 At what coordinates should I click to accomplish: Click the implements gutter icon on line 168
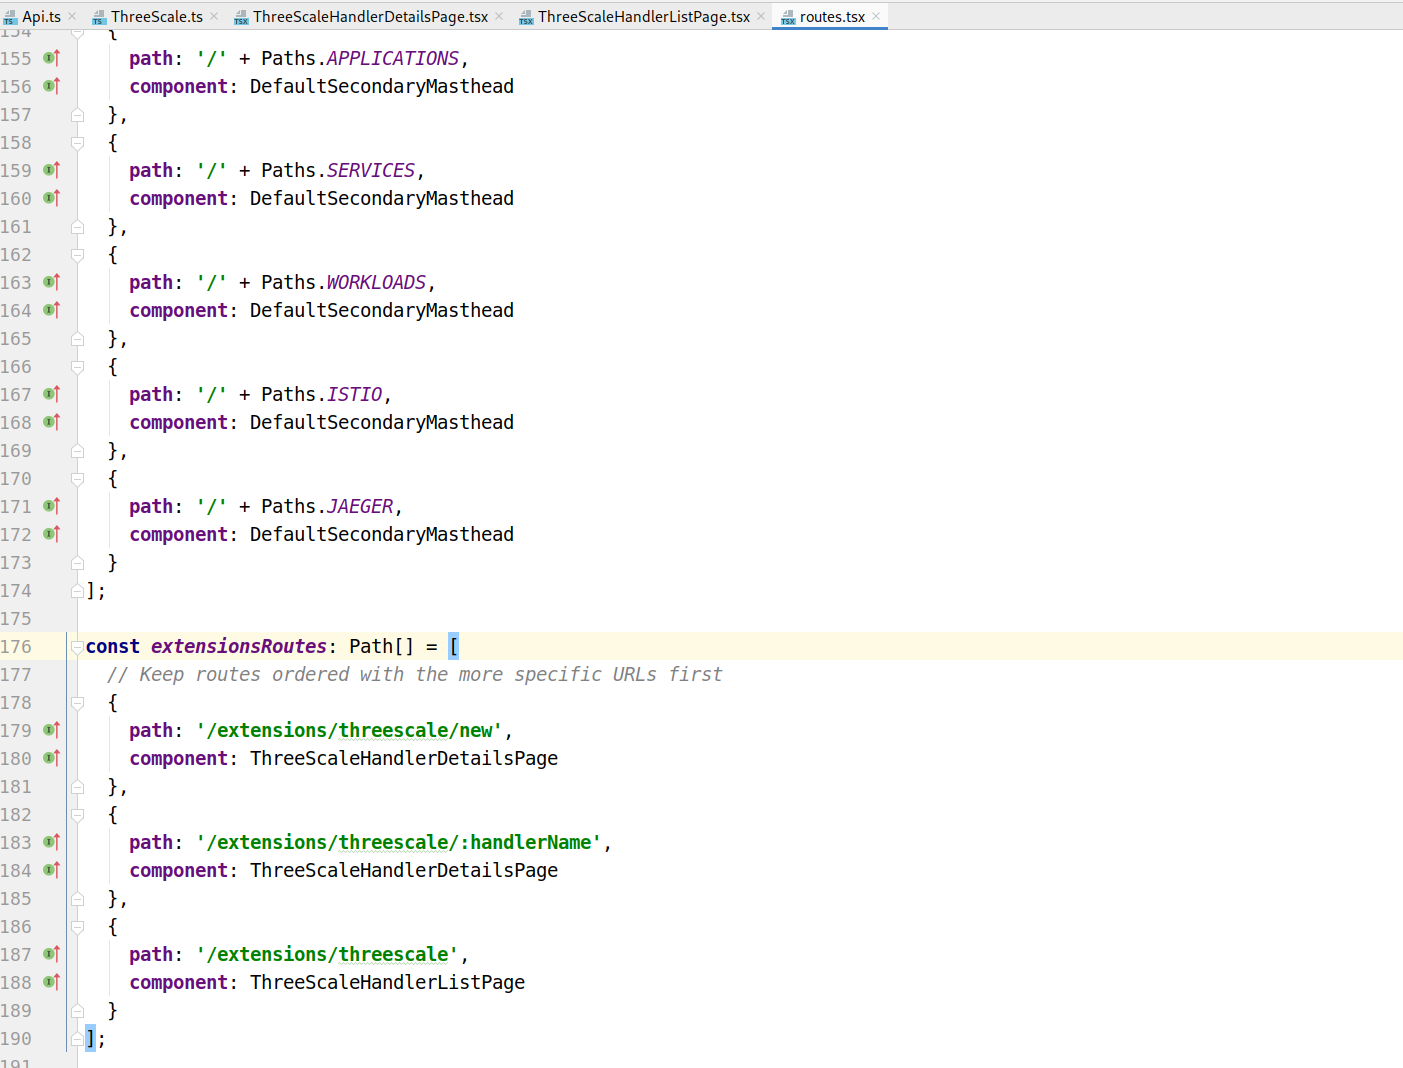[52, 422]
